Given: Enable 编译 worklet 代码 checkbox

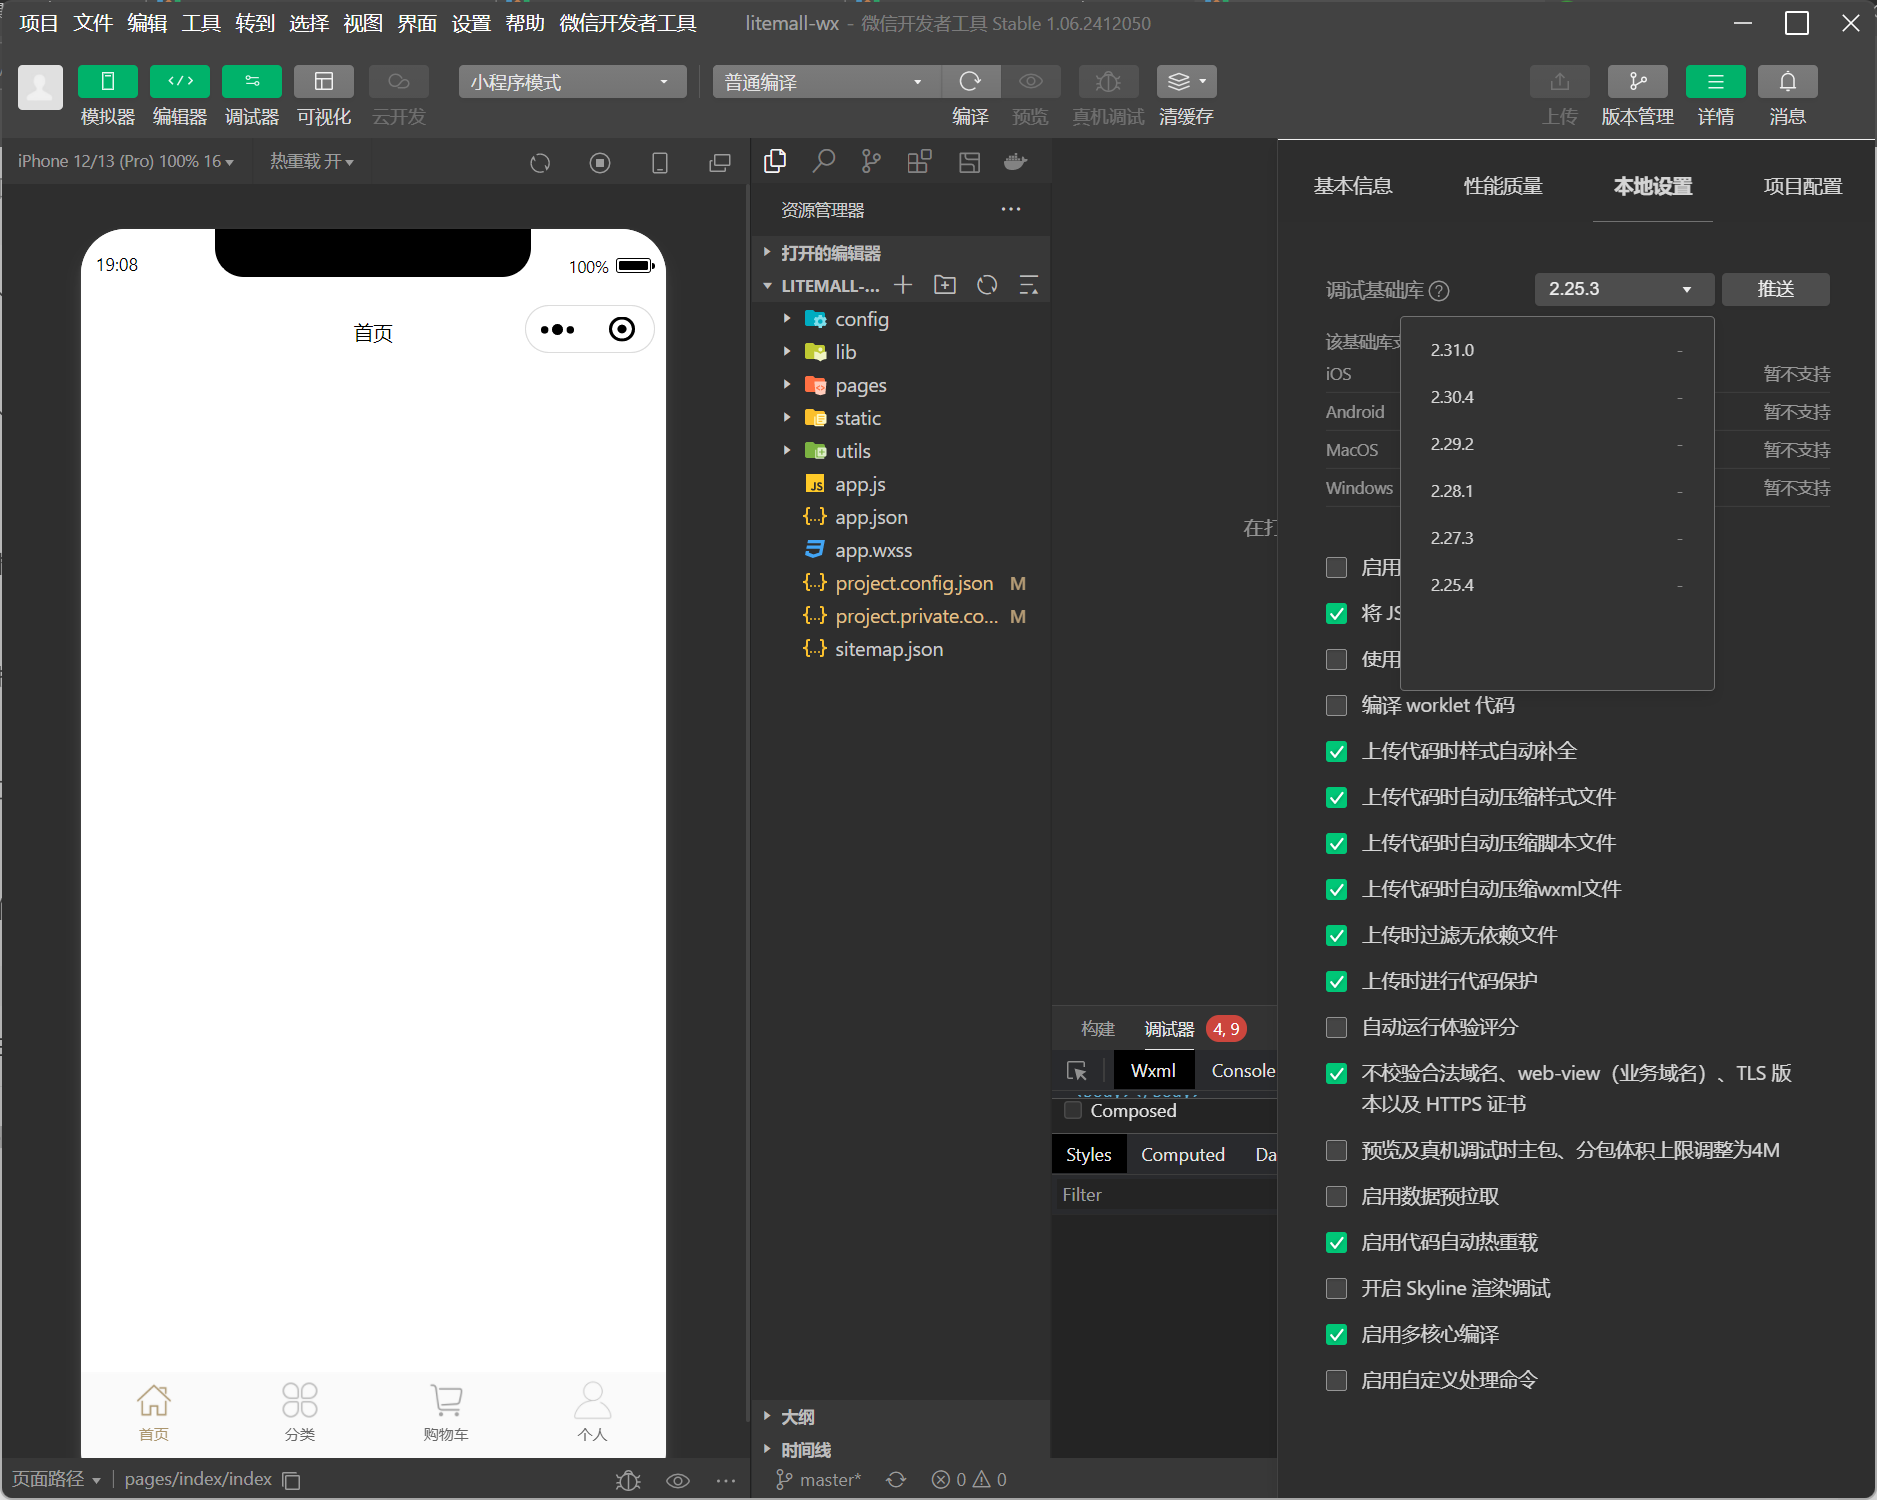Looking at the screenshot, I should [x=1336, y=706].
